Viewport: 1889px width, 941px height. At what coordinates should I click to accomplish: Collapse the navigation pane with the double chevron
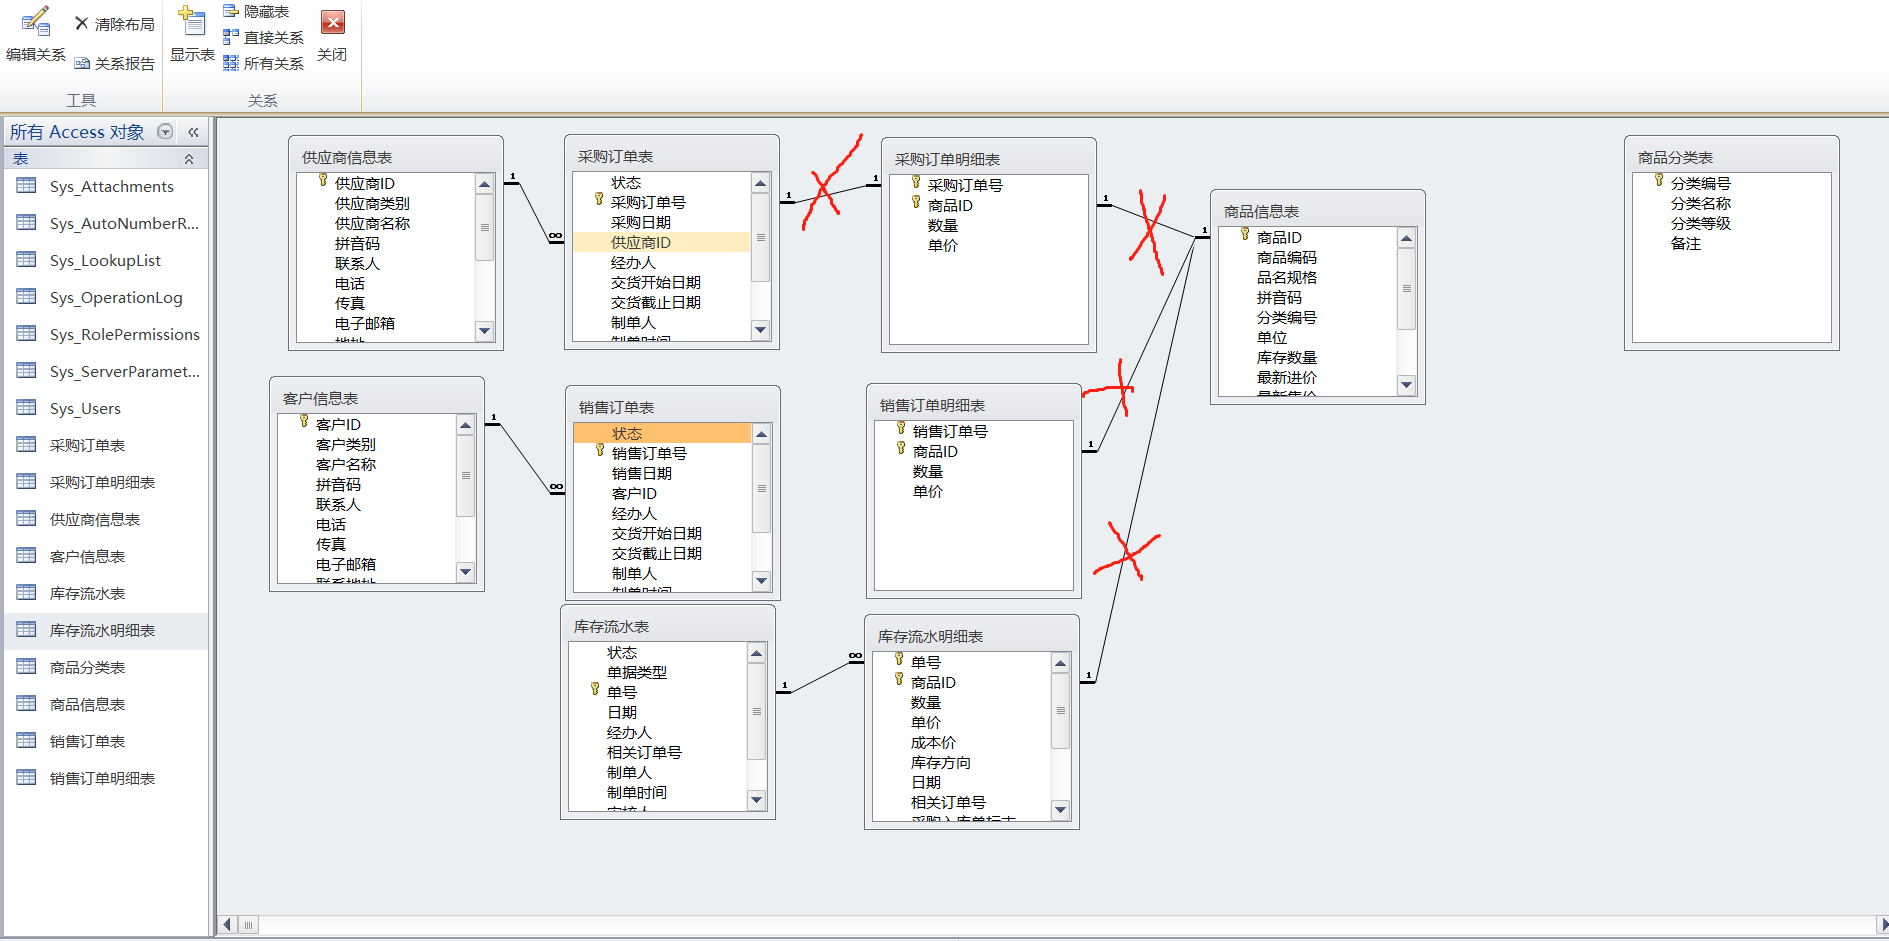[193, 132]
